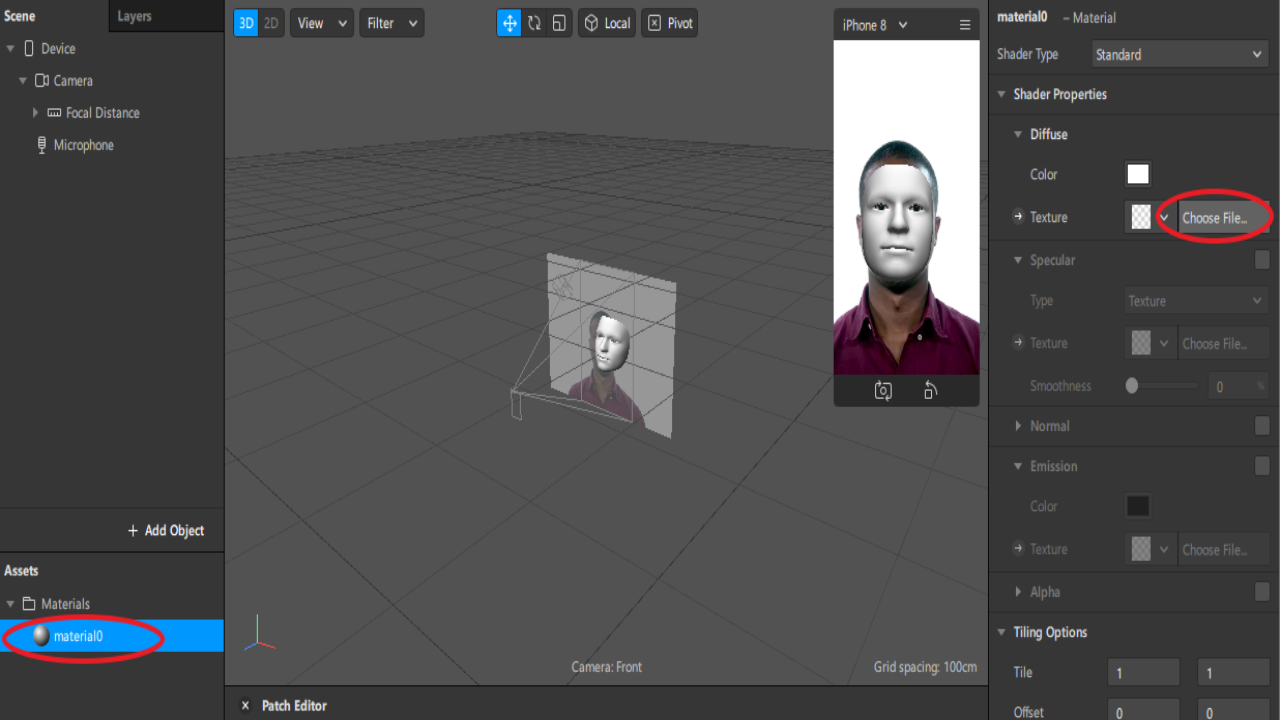Select the rotate tool icon

pyautogui.click(x=534, y=23)
